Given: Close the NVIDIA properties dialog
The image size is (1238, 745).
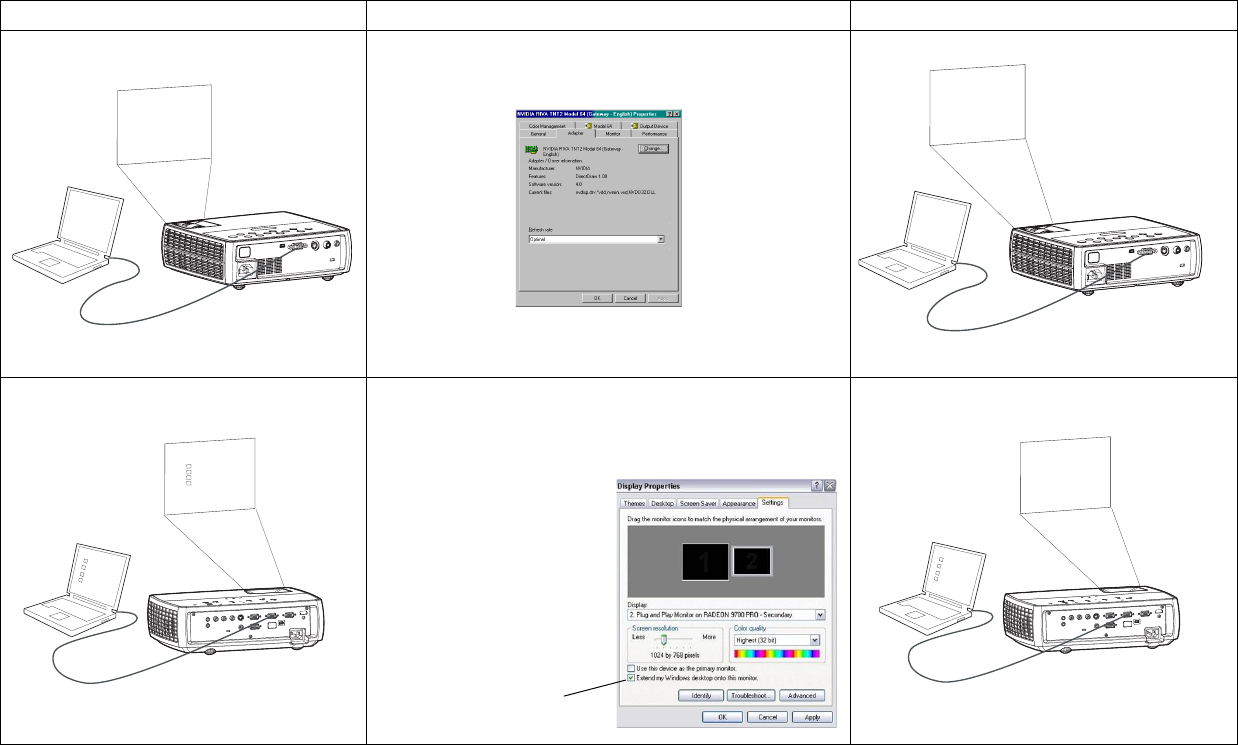Looking at the screenshot, I should [x=677, y=114].
